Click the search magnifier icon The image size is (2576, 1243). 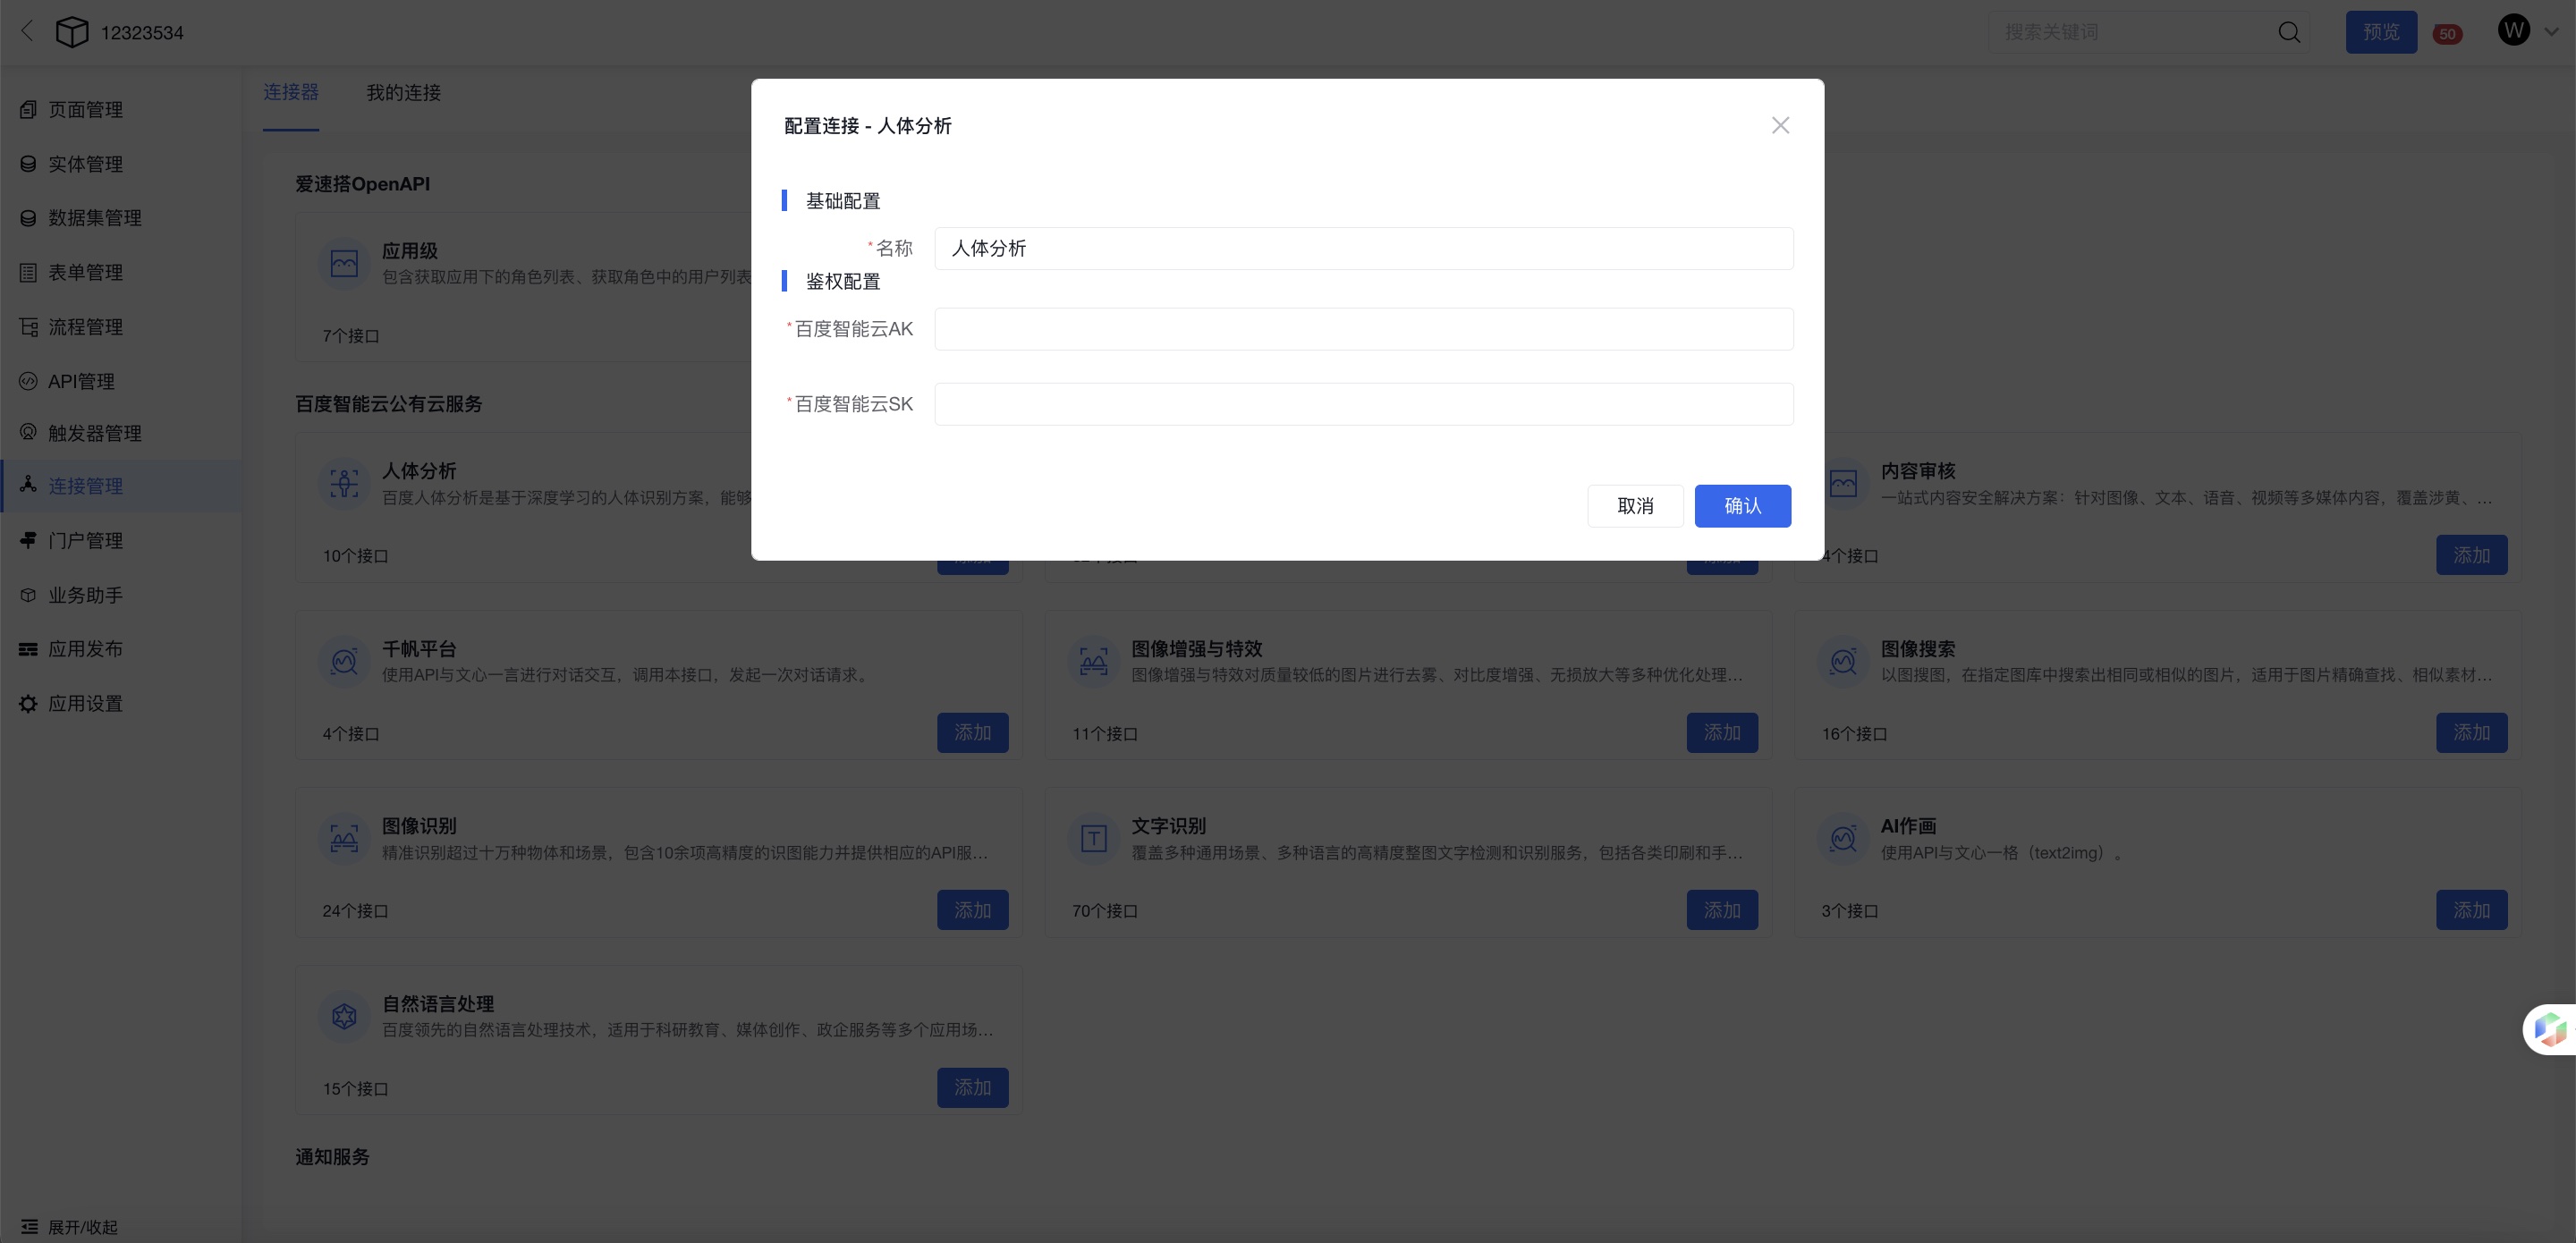2289,32
